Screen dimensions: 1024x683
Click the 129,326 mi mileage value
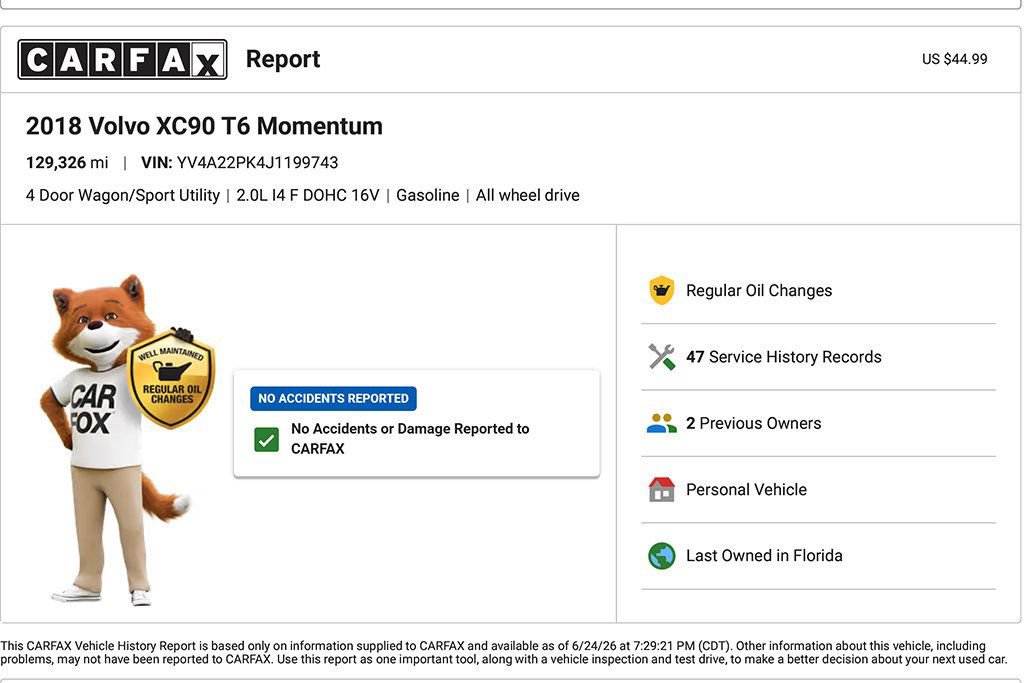point(67,163)
